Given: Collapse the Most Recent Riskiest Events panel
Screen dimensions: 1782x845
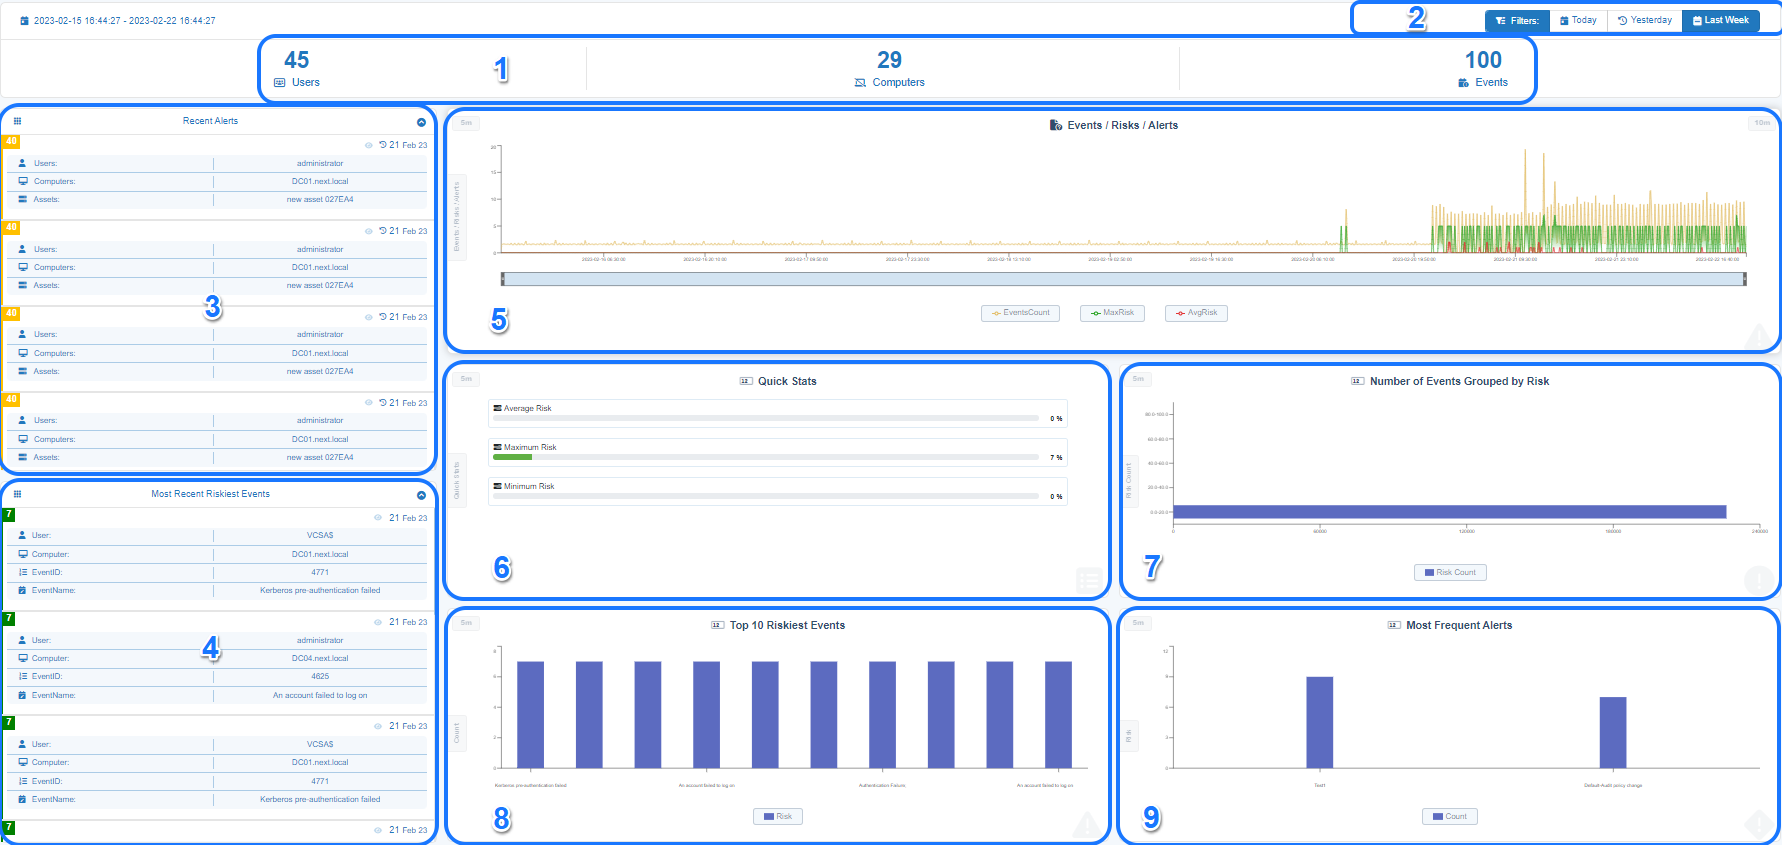Looking at the screenshot, I should pos(421,495).
